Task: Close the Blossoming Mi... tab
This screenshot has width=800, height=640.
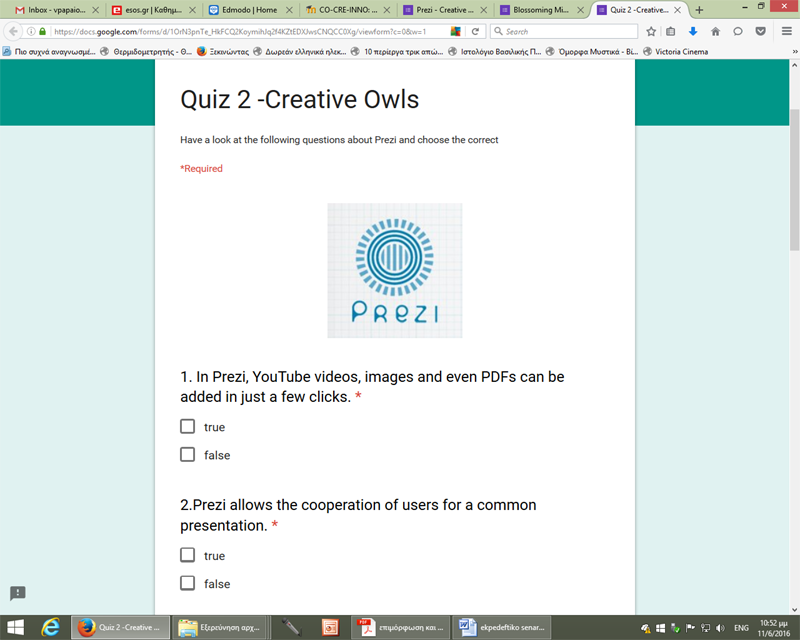Action: pyautogui.click(x=581, y=10)
